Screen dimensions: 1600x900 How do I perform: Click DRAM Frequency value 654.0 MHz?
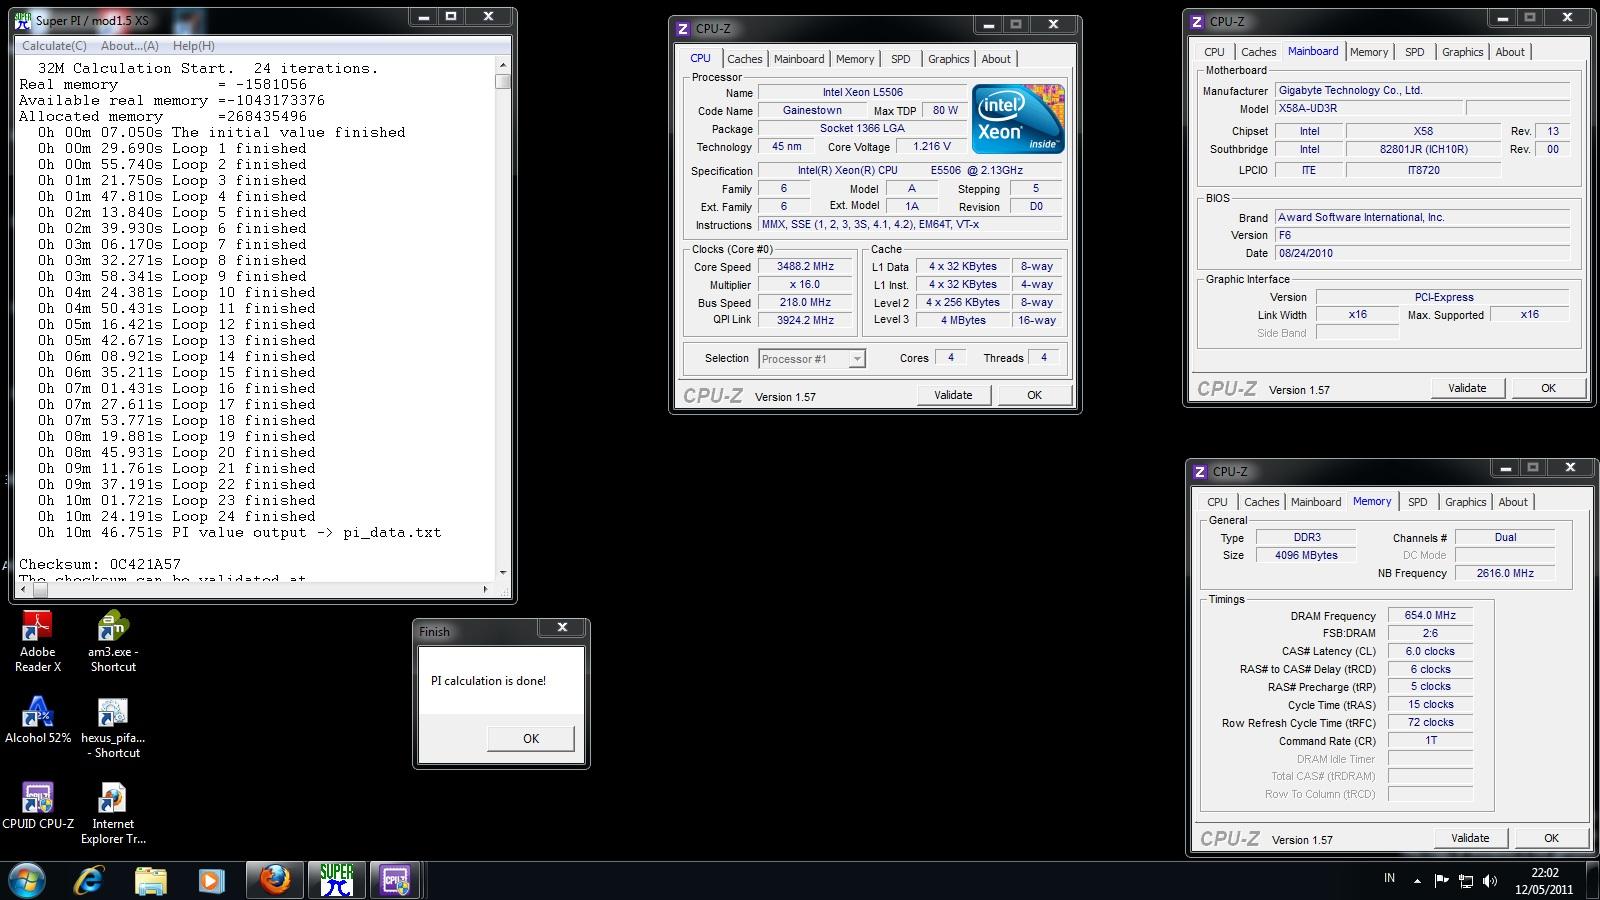pos(1430,616)
